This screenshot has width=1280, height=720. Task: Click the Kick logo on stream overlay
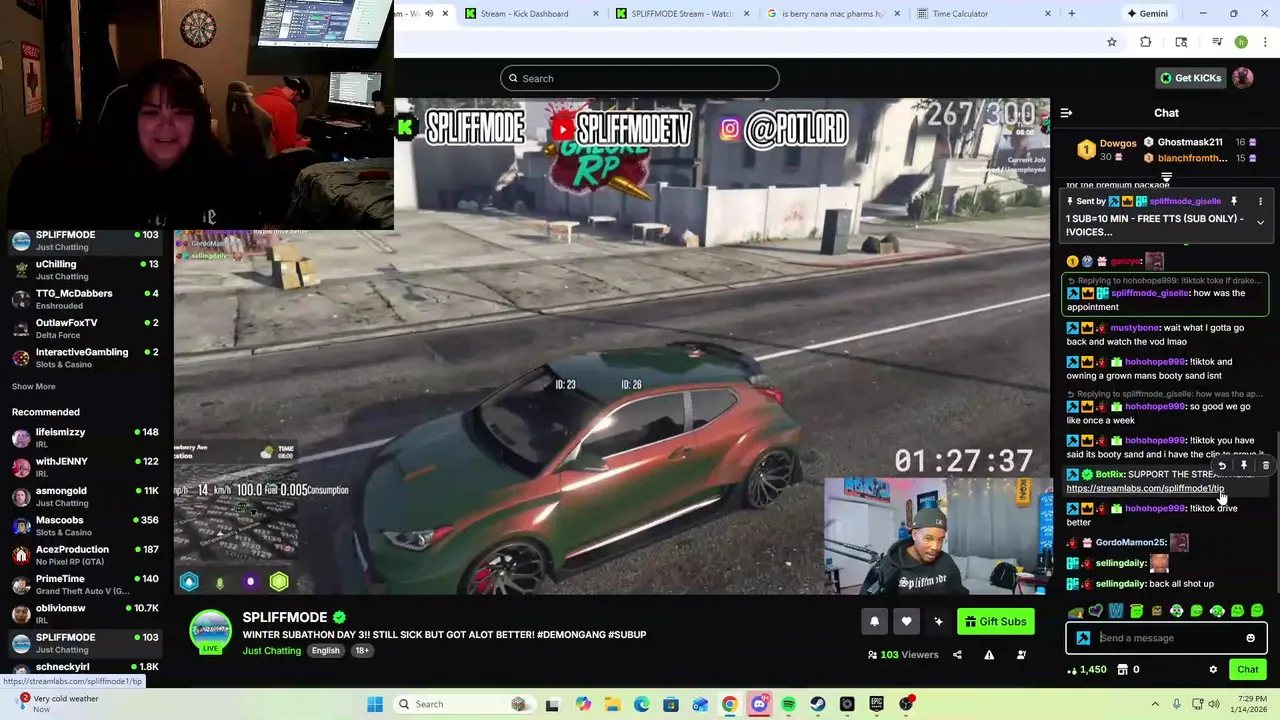(405, 127)
